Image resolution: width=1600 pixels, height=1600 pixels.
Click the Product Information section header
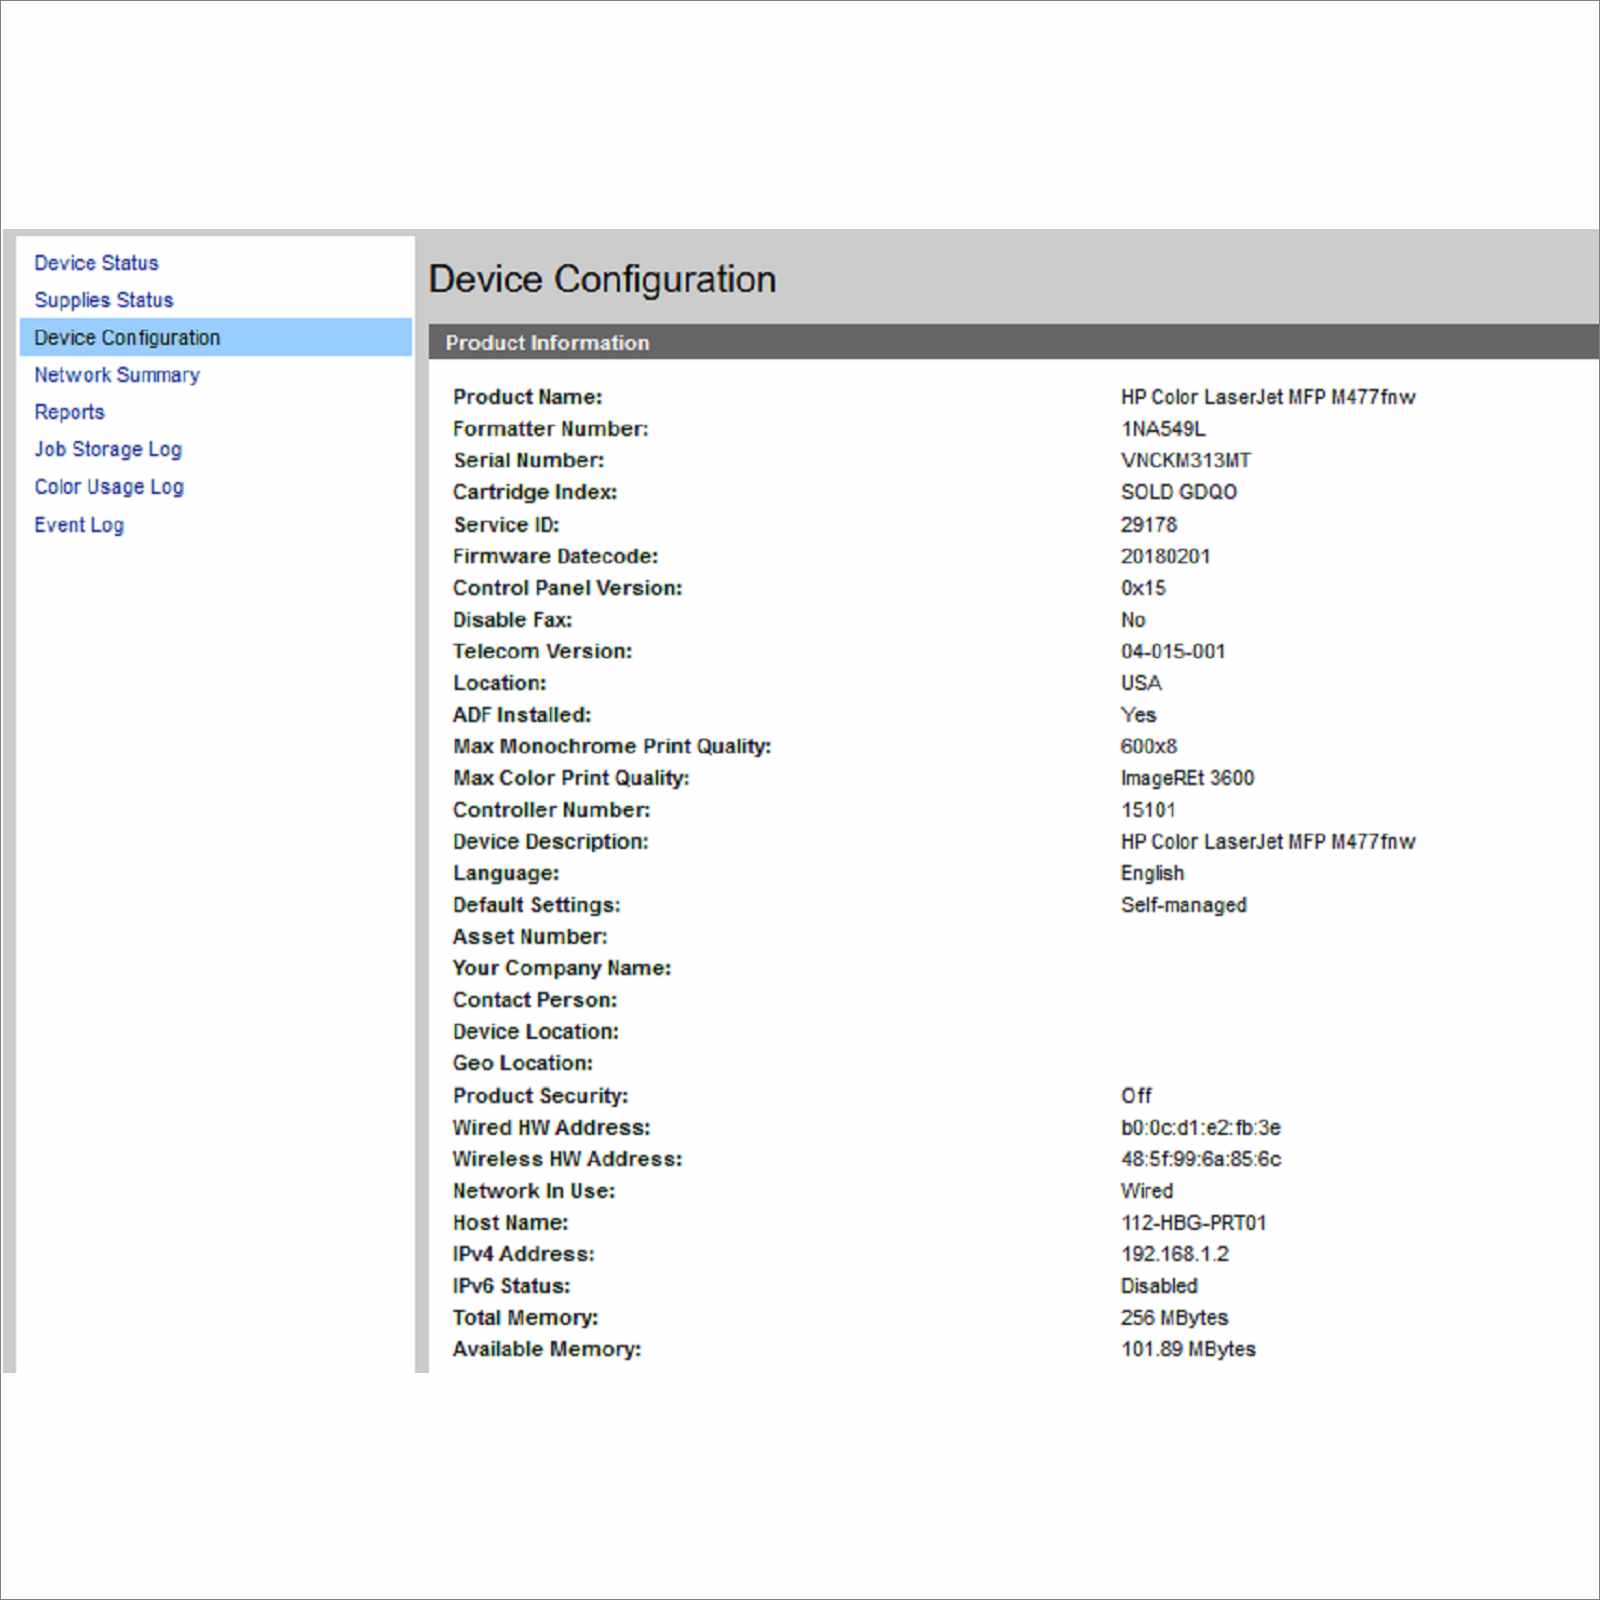tap(1014, 342)
